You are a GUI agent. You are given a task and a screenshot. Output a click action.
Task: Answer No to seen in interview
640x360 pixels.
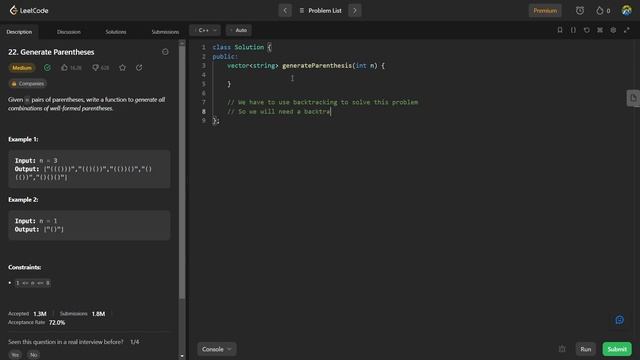tap(33, 355)
